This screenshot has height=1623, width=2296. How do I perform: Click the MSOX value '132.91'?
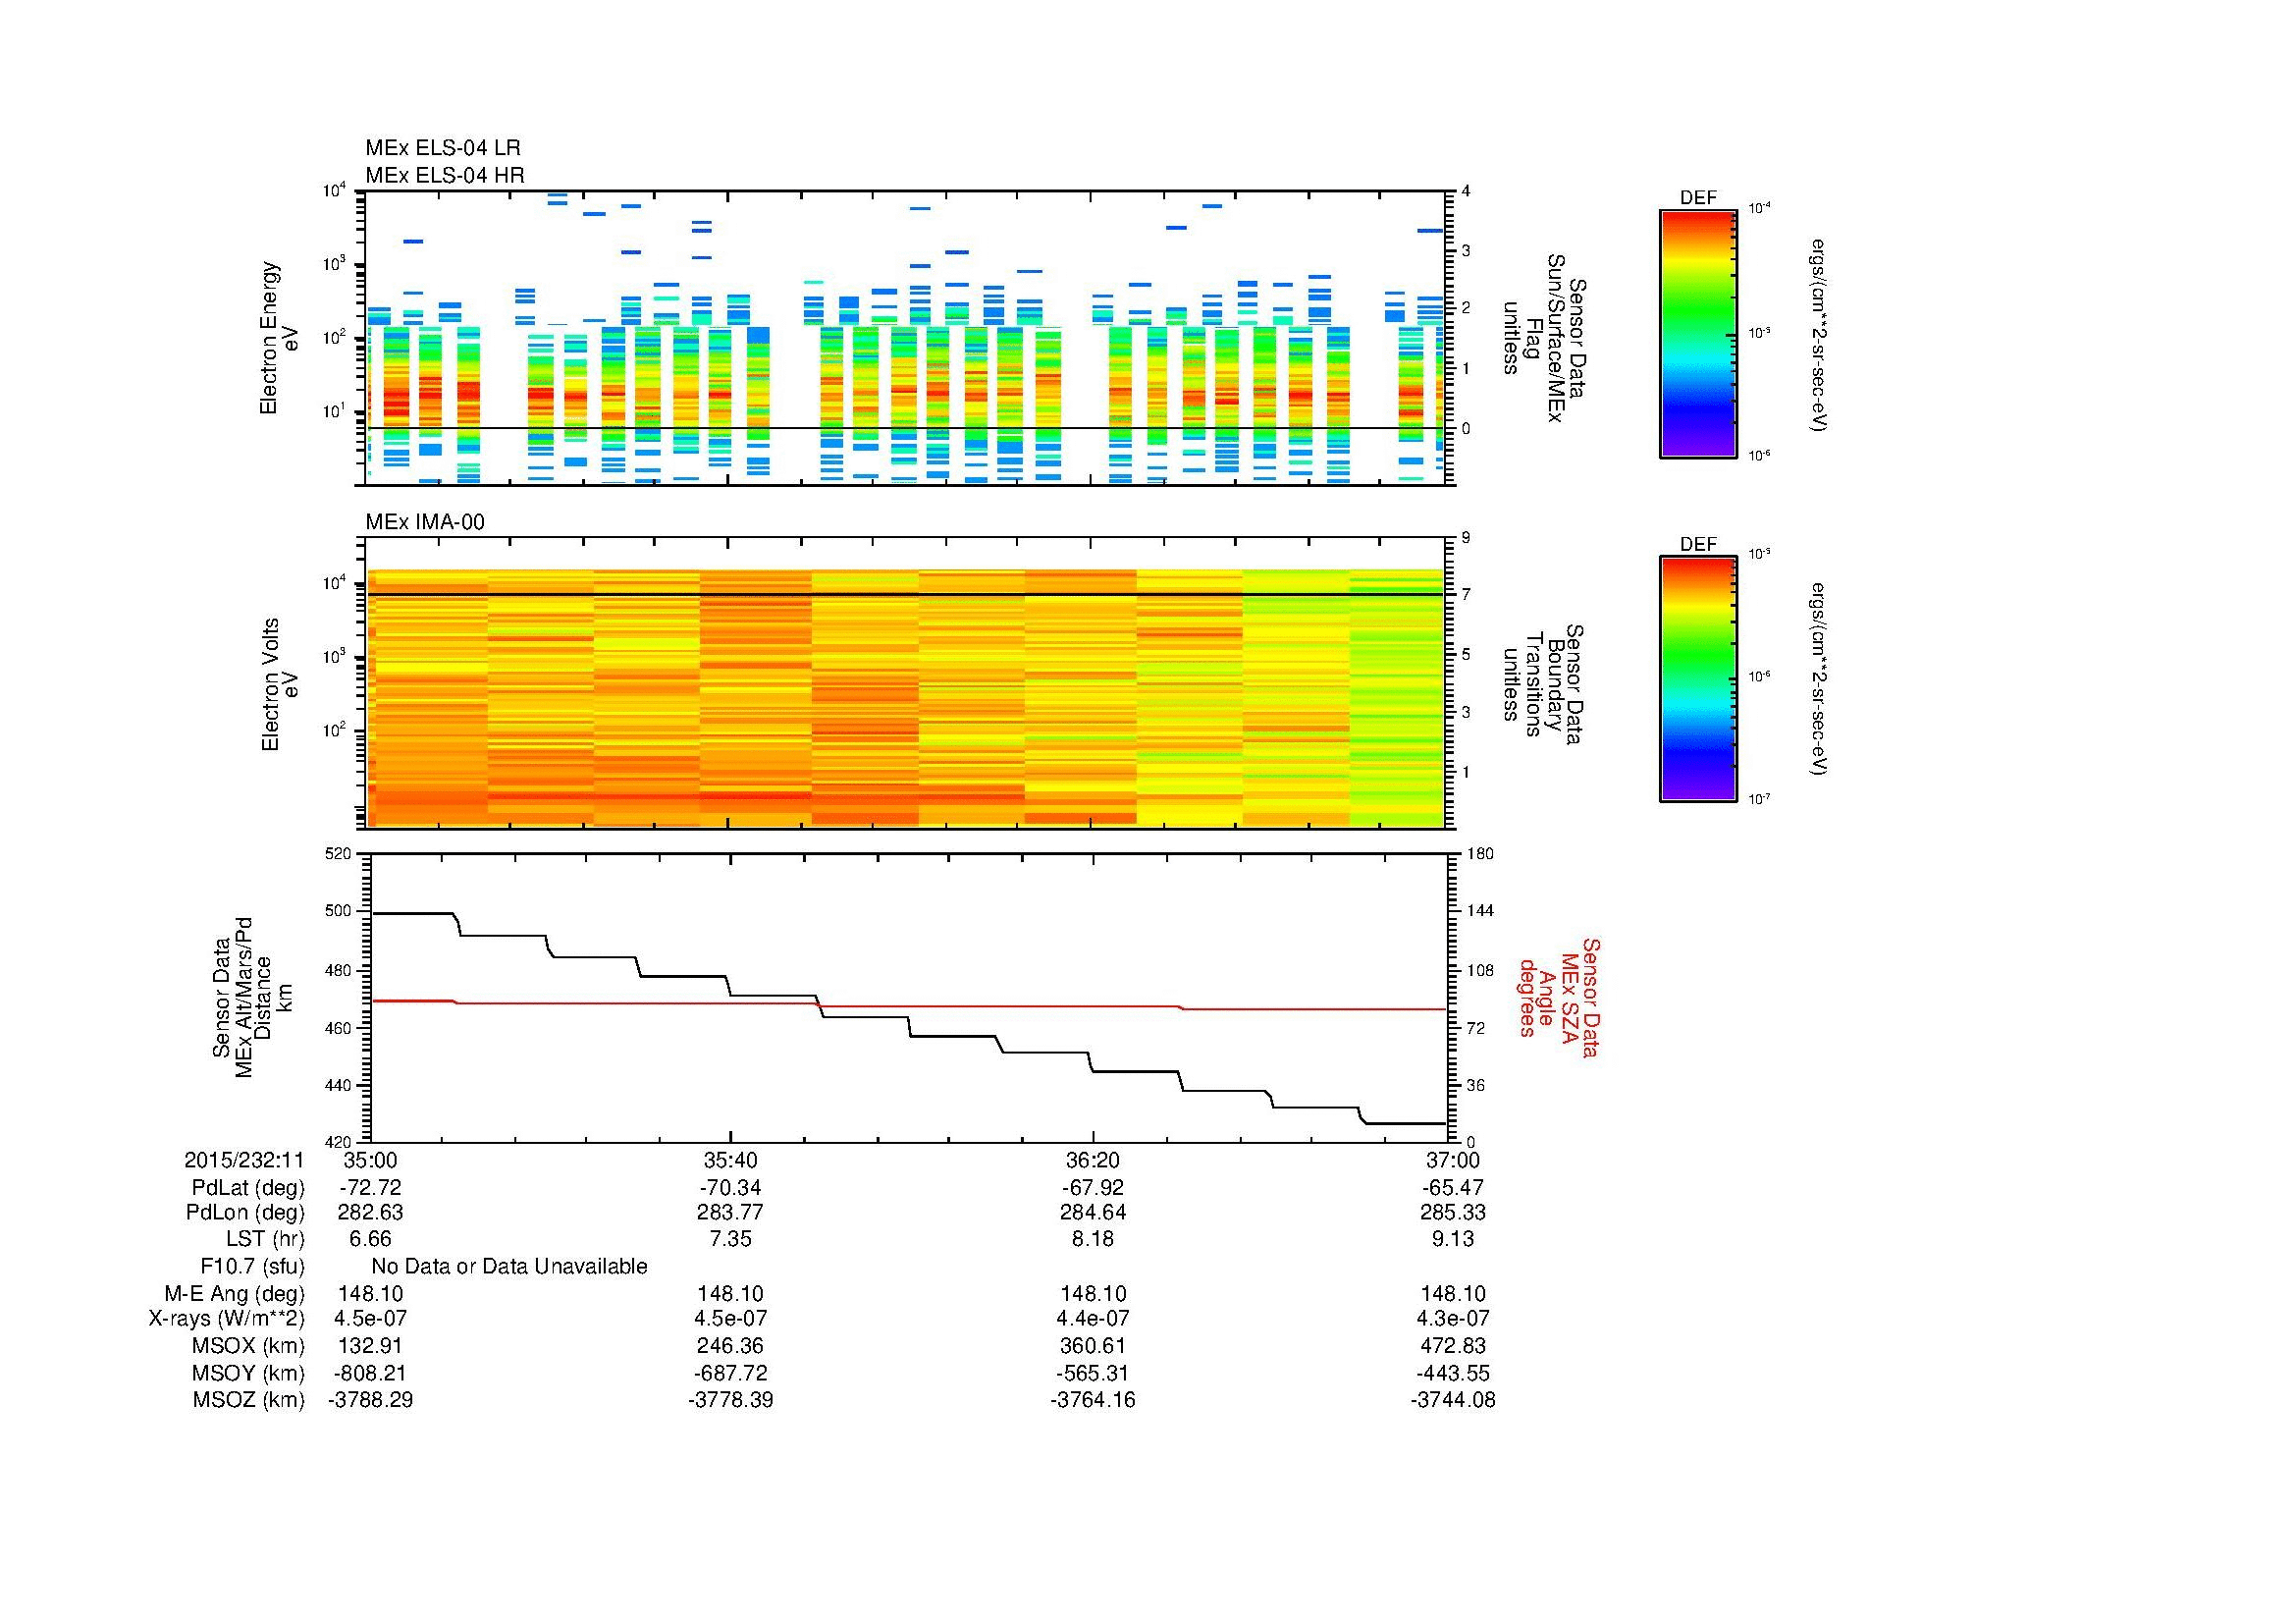coord(370,1346)
